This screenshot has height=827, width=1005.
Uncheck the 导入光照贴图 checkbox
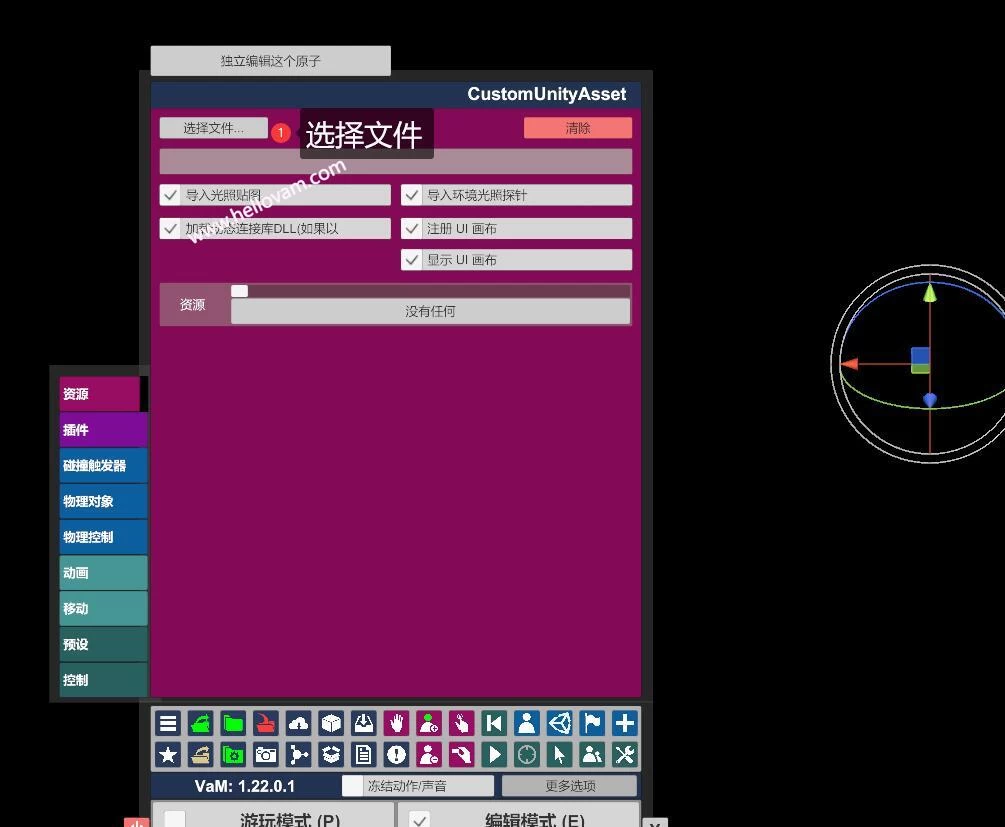point(171,195)
